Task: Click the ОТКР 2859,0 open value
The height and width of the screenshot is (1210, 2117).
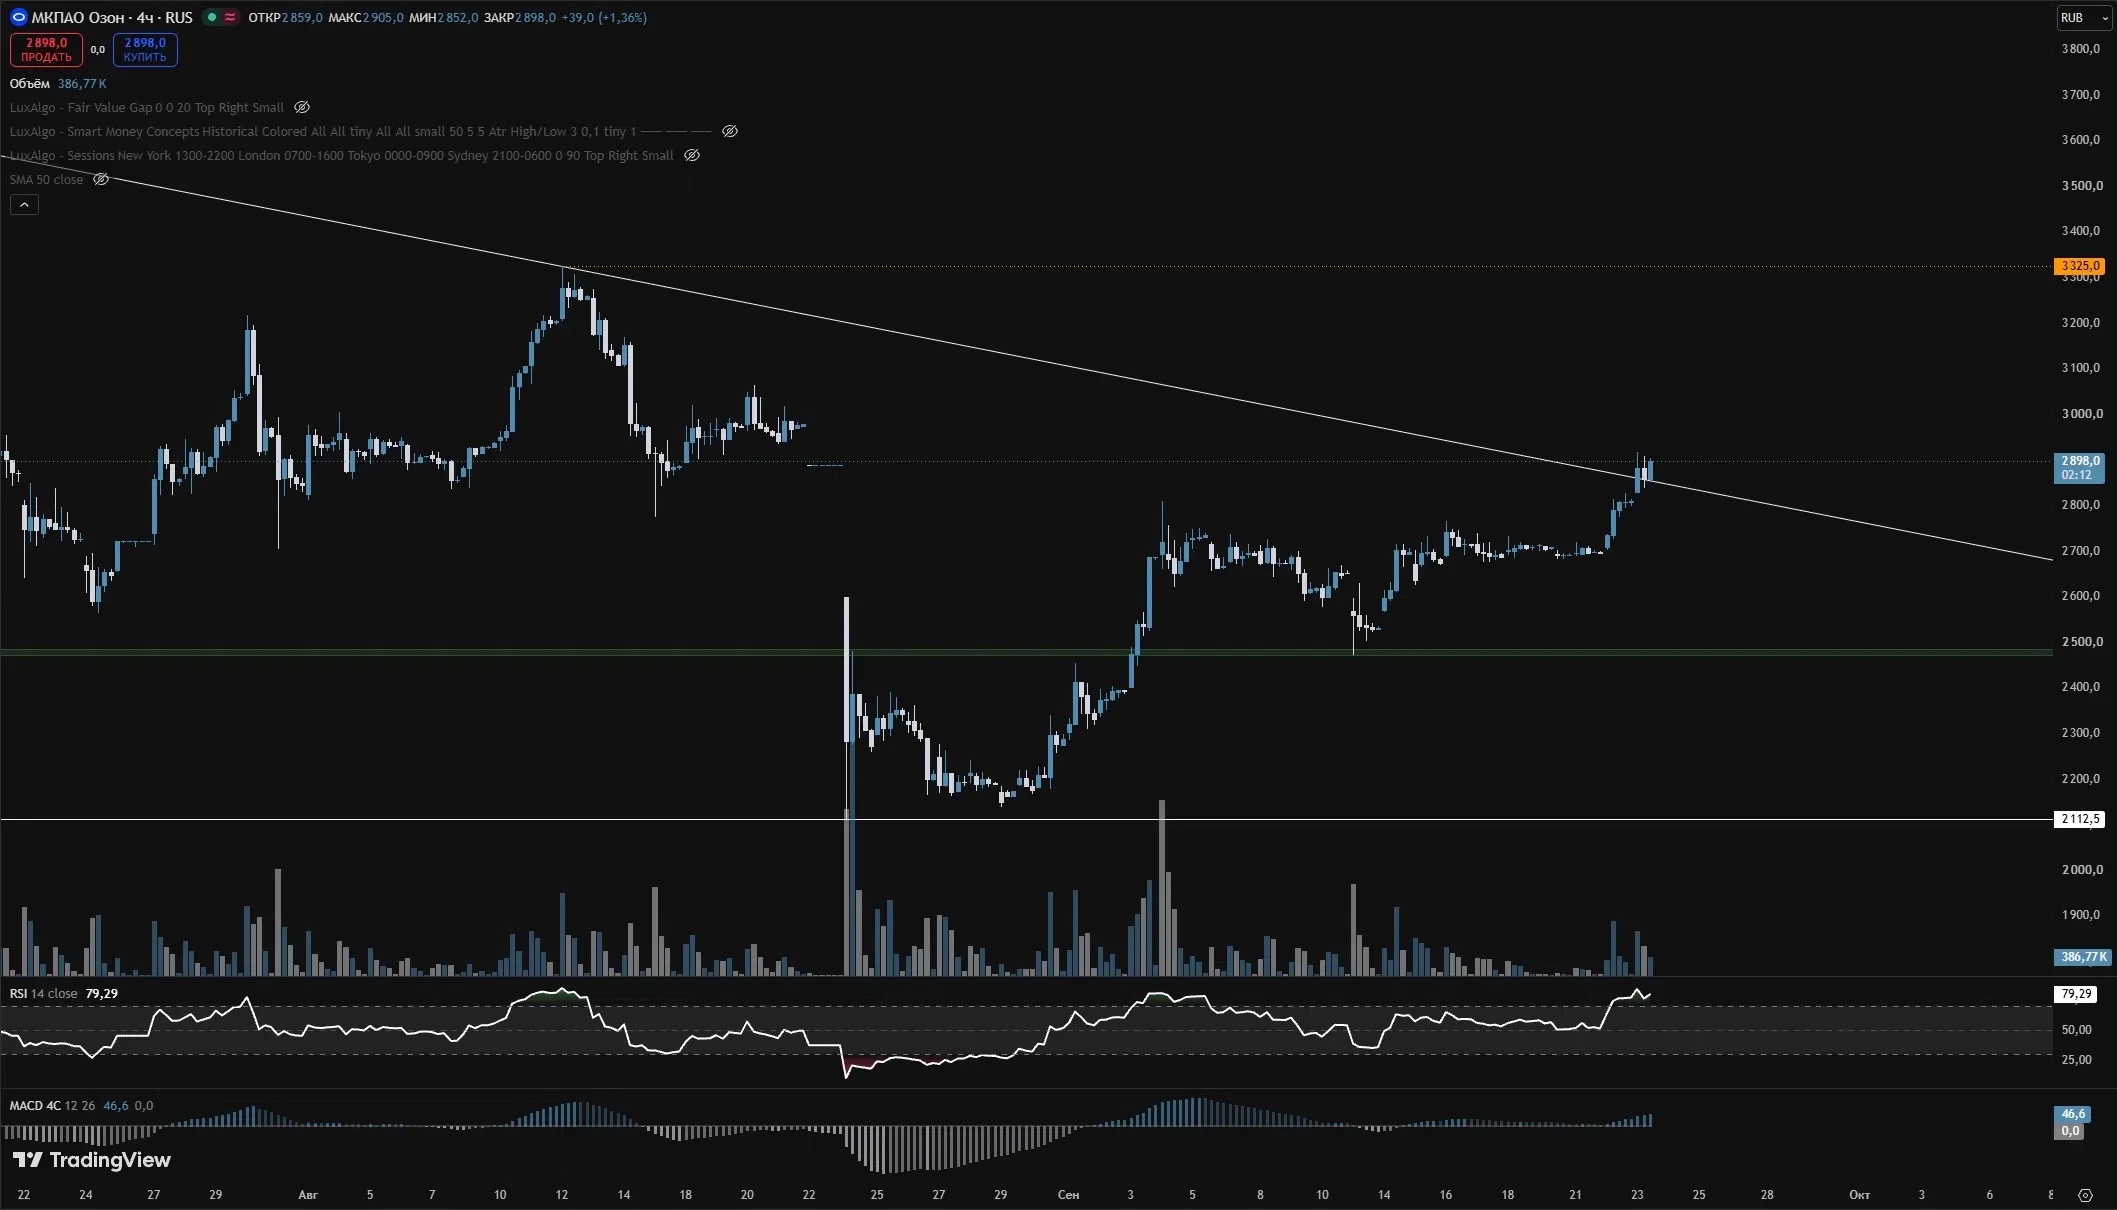Action: 285,18
